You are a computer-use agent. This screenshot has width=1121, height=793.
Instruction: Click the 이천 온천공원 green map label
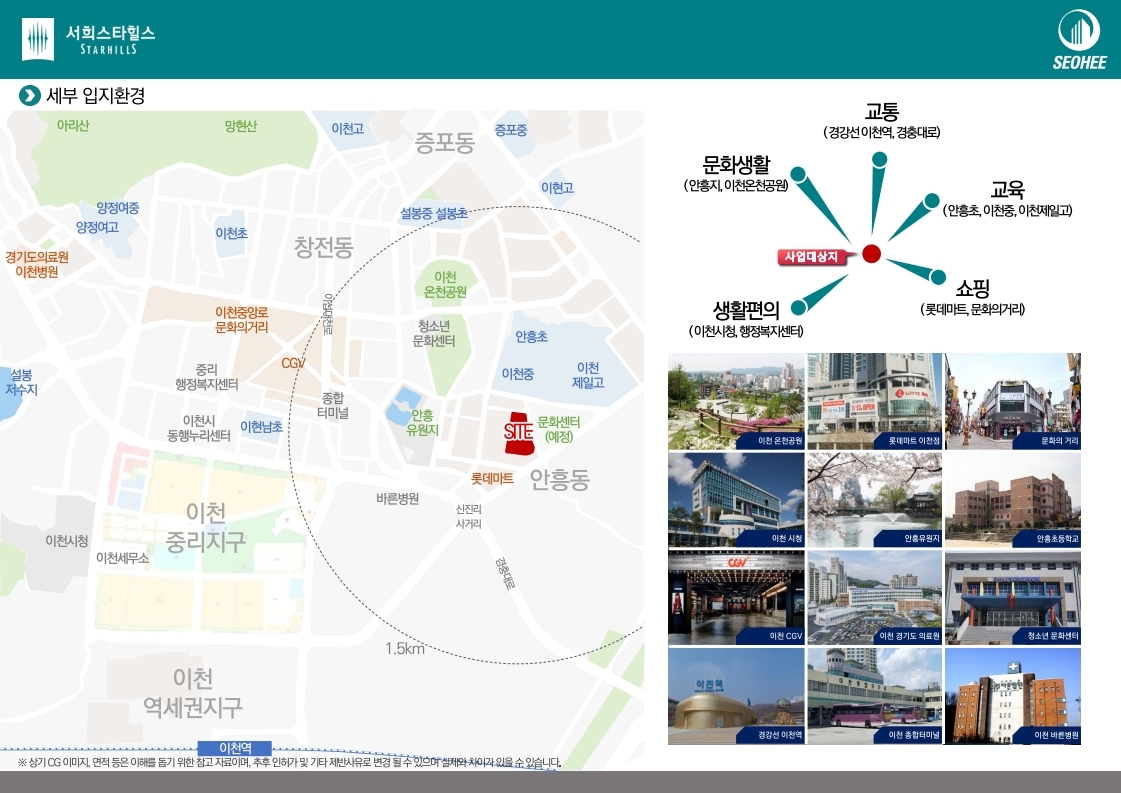(445, 285)
